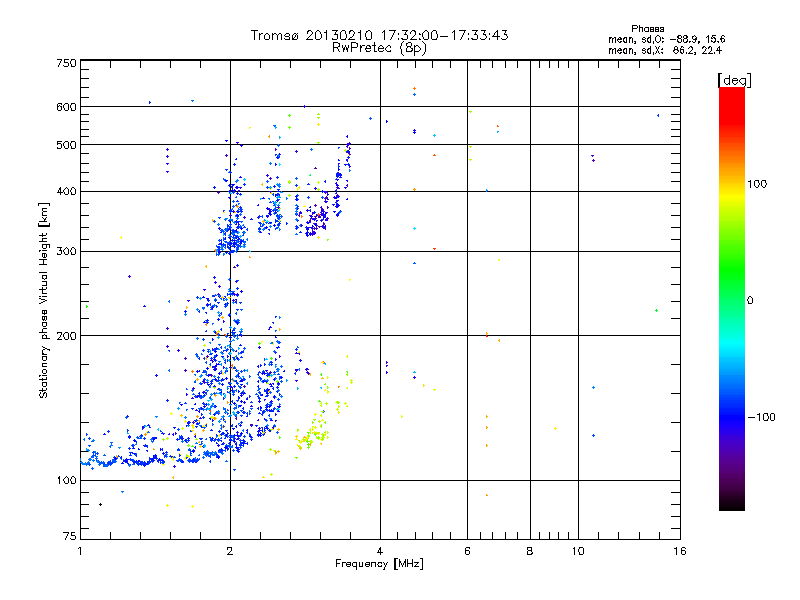This screenshot has width=800, height=600.
Task: Click the x-axis tick label '6'
Action: click(x=467, y=551)
